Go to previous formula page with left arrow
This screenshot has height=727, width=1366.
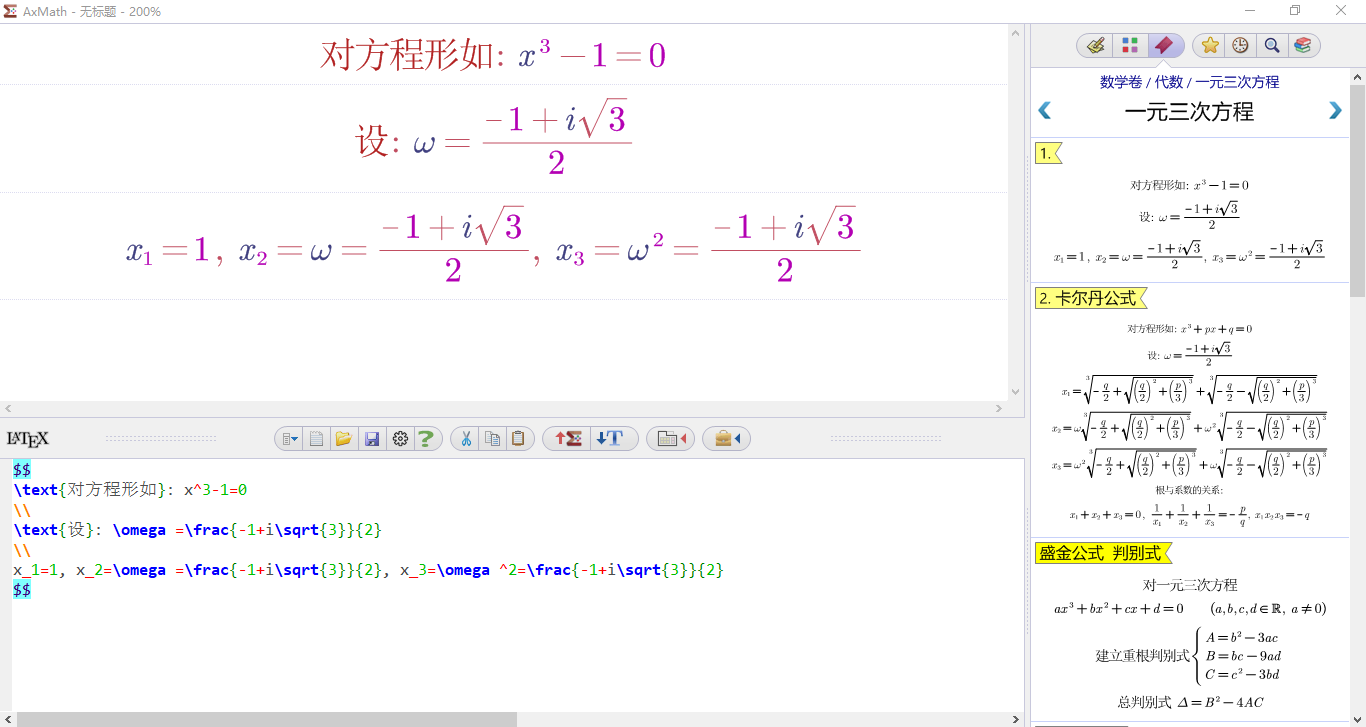pos(1045,111)
